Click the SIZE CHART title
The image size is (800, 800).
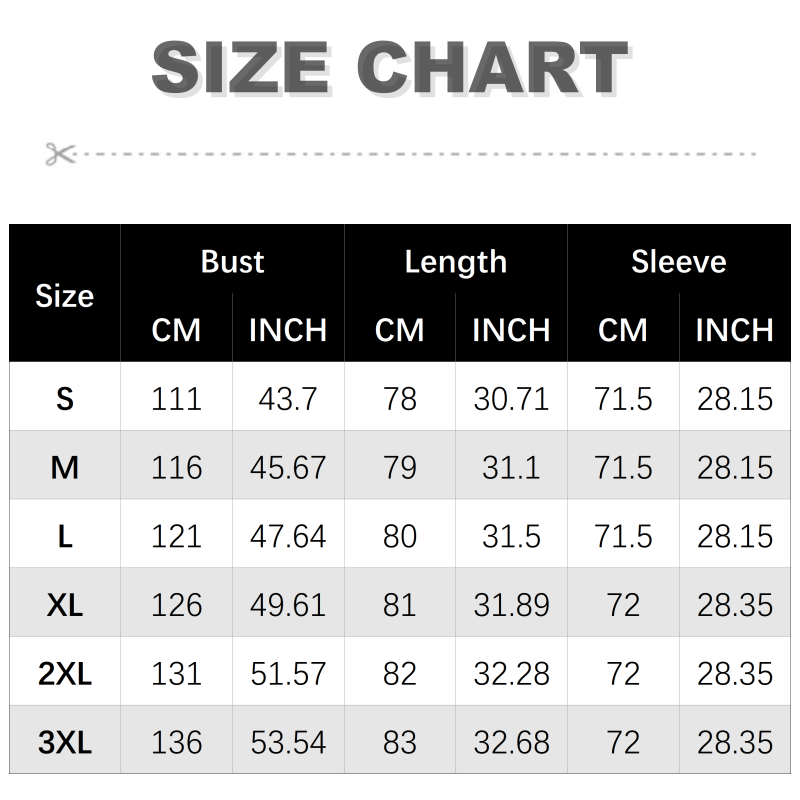click(x=389, y=70)
